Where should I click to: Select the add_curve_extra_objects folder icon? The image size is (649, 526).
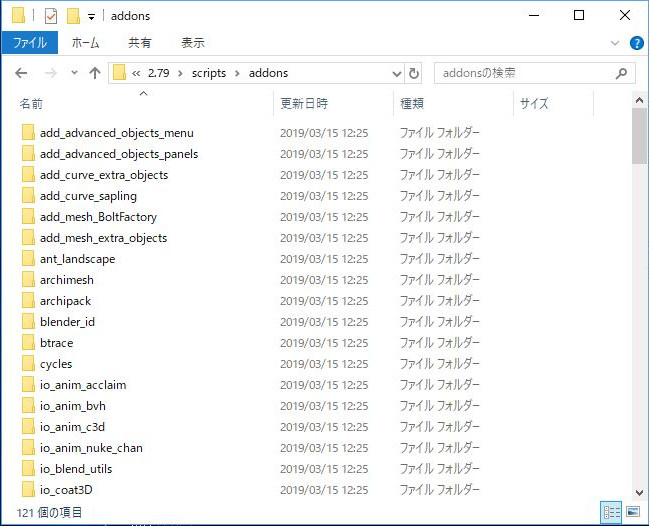28,175
